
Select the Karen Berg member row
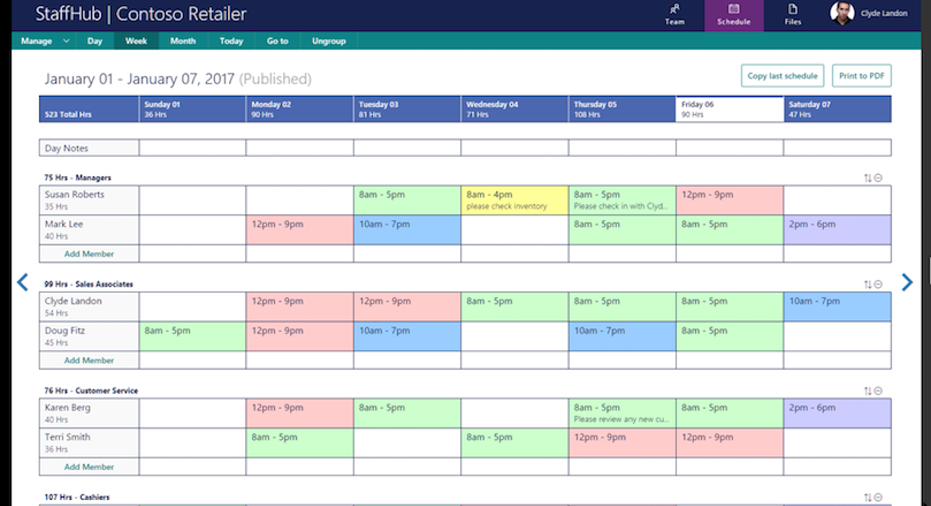point(89,413)
